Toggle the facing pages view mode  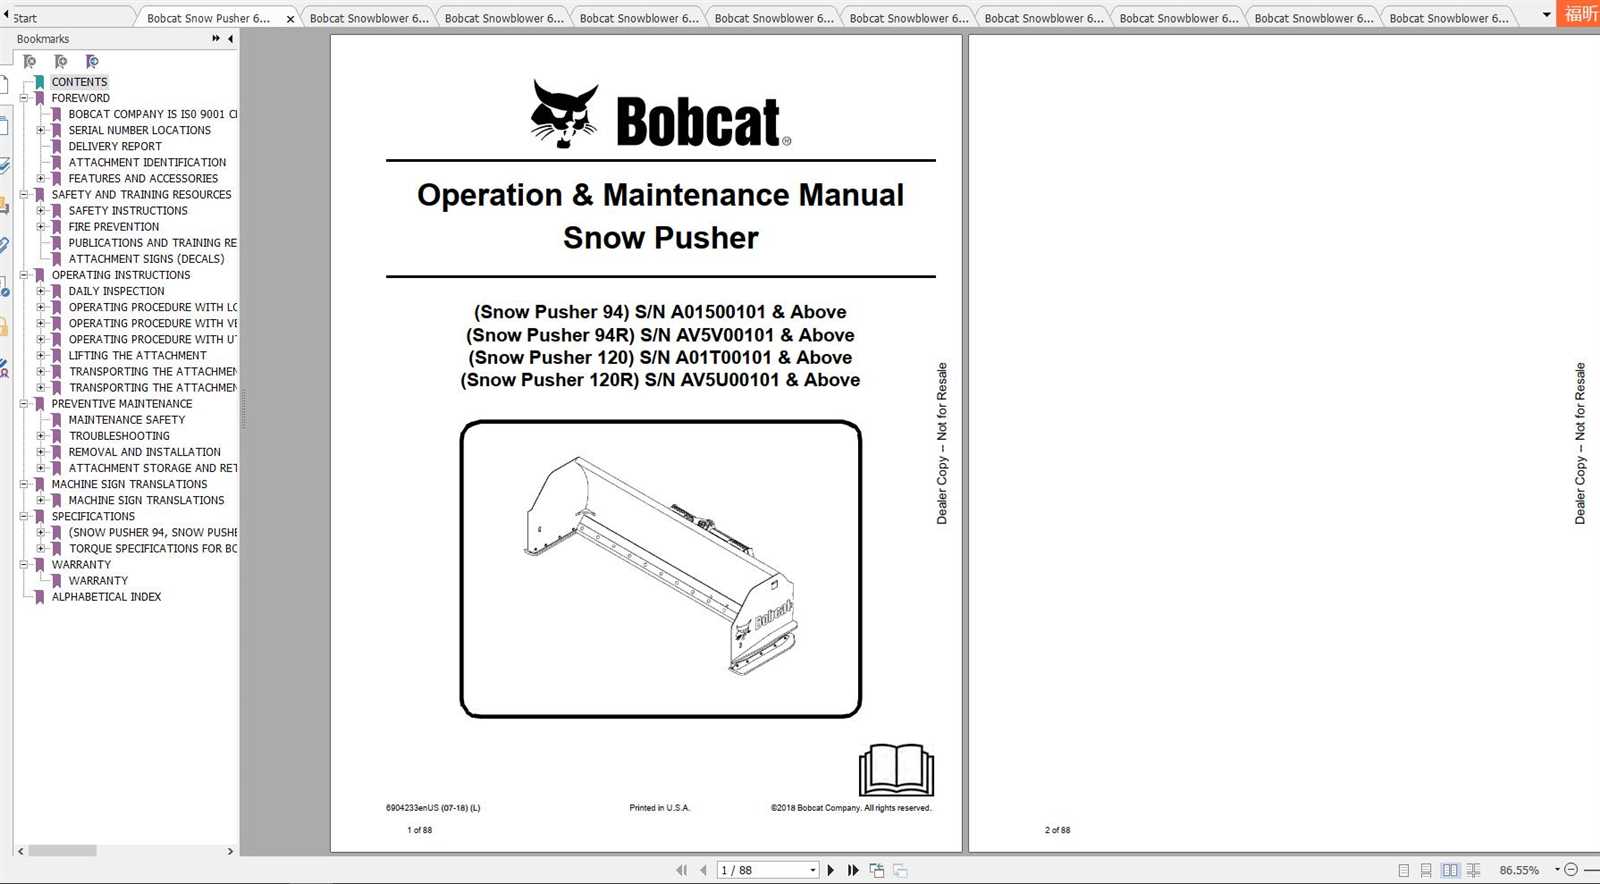click(x=1450, y=870)
